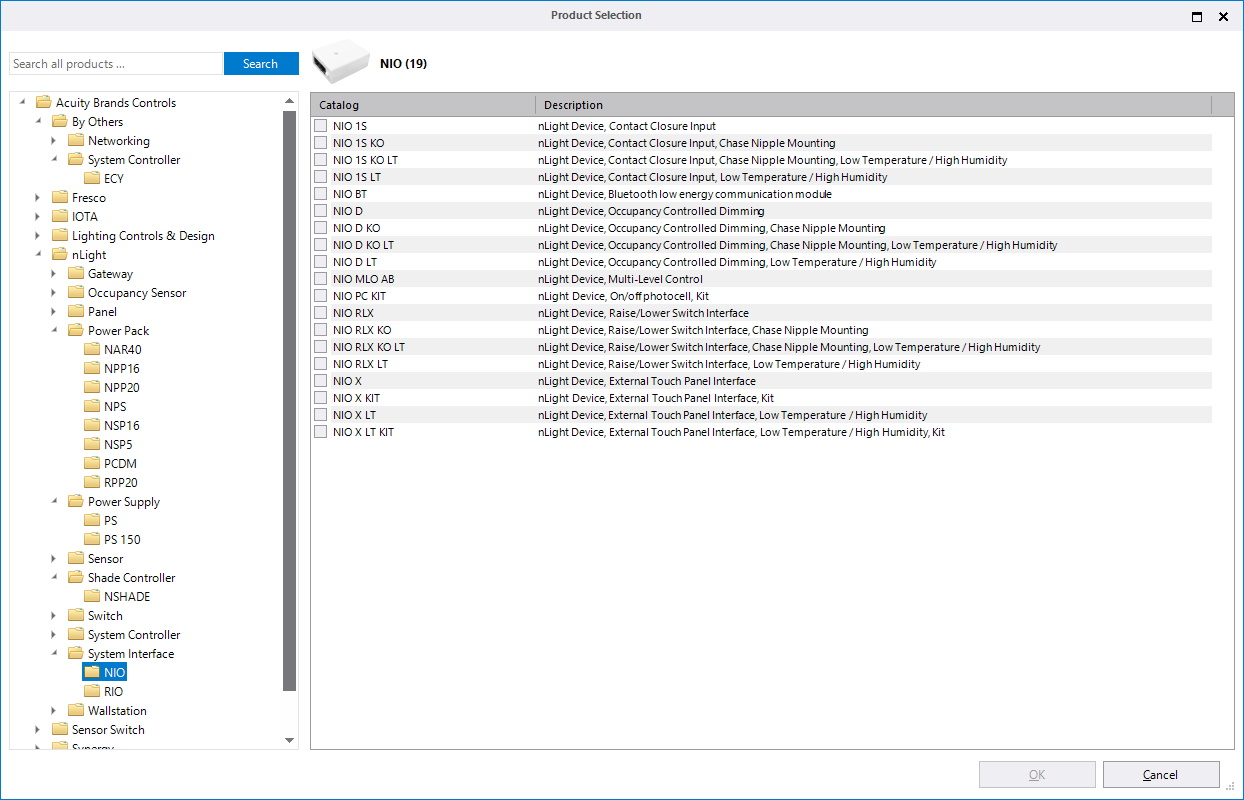Click the NSP16 folder icon
This screenshot has height=800, width=1244.
(92, 426)
